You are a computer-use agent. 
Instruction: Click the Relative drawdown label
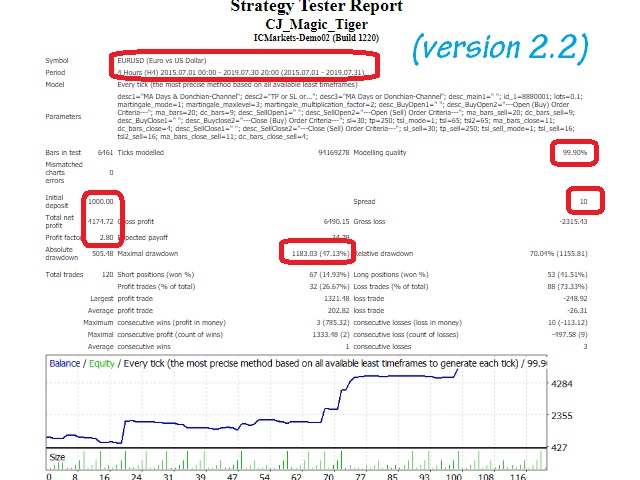click(x=383, y=253)
